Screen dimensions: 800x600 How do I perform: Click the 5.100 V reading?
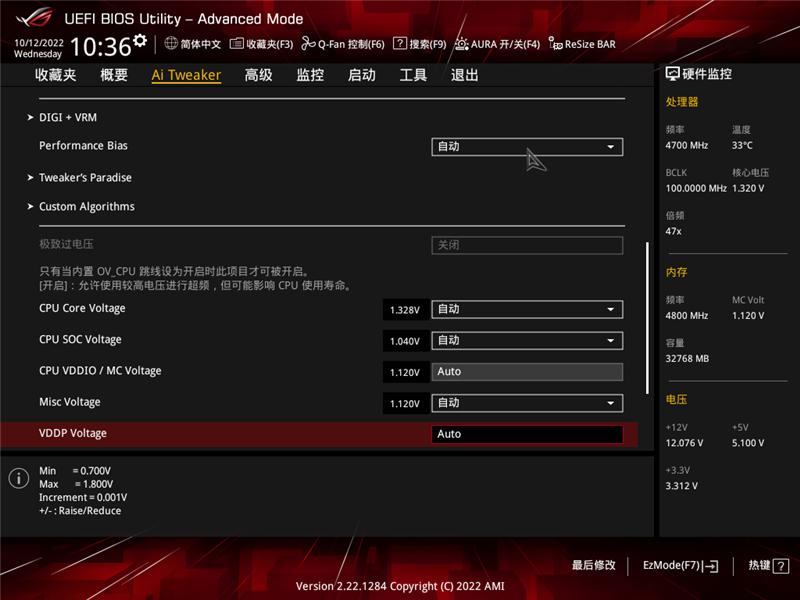[748, 443]
